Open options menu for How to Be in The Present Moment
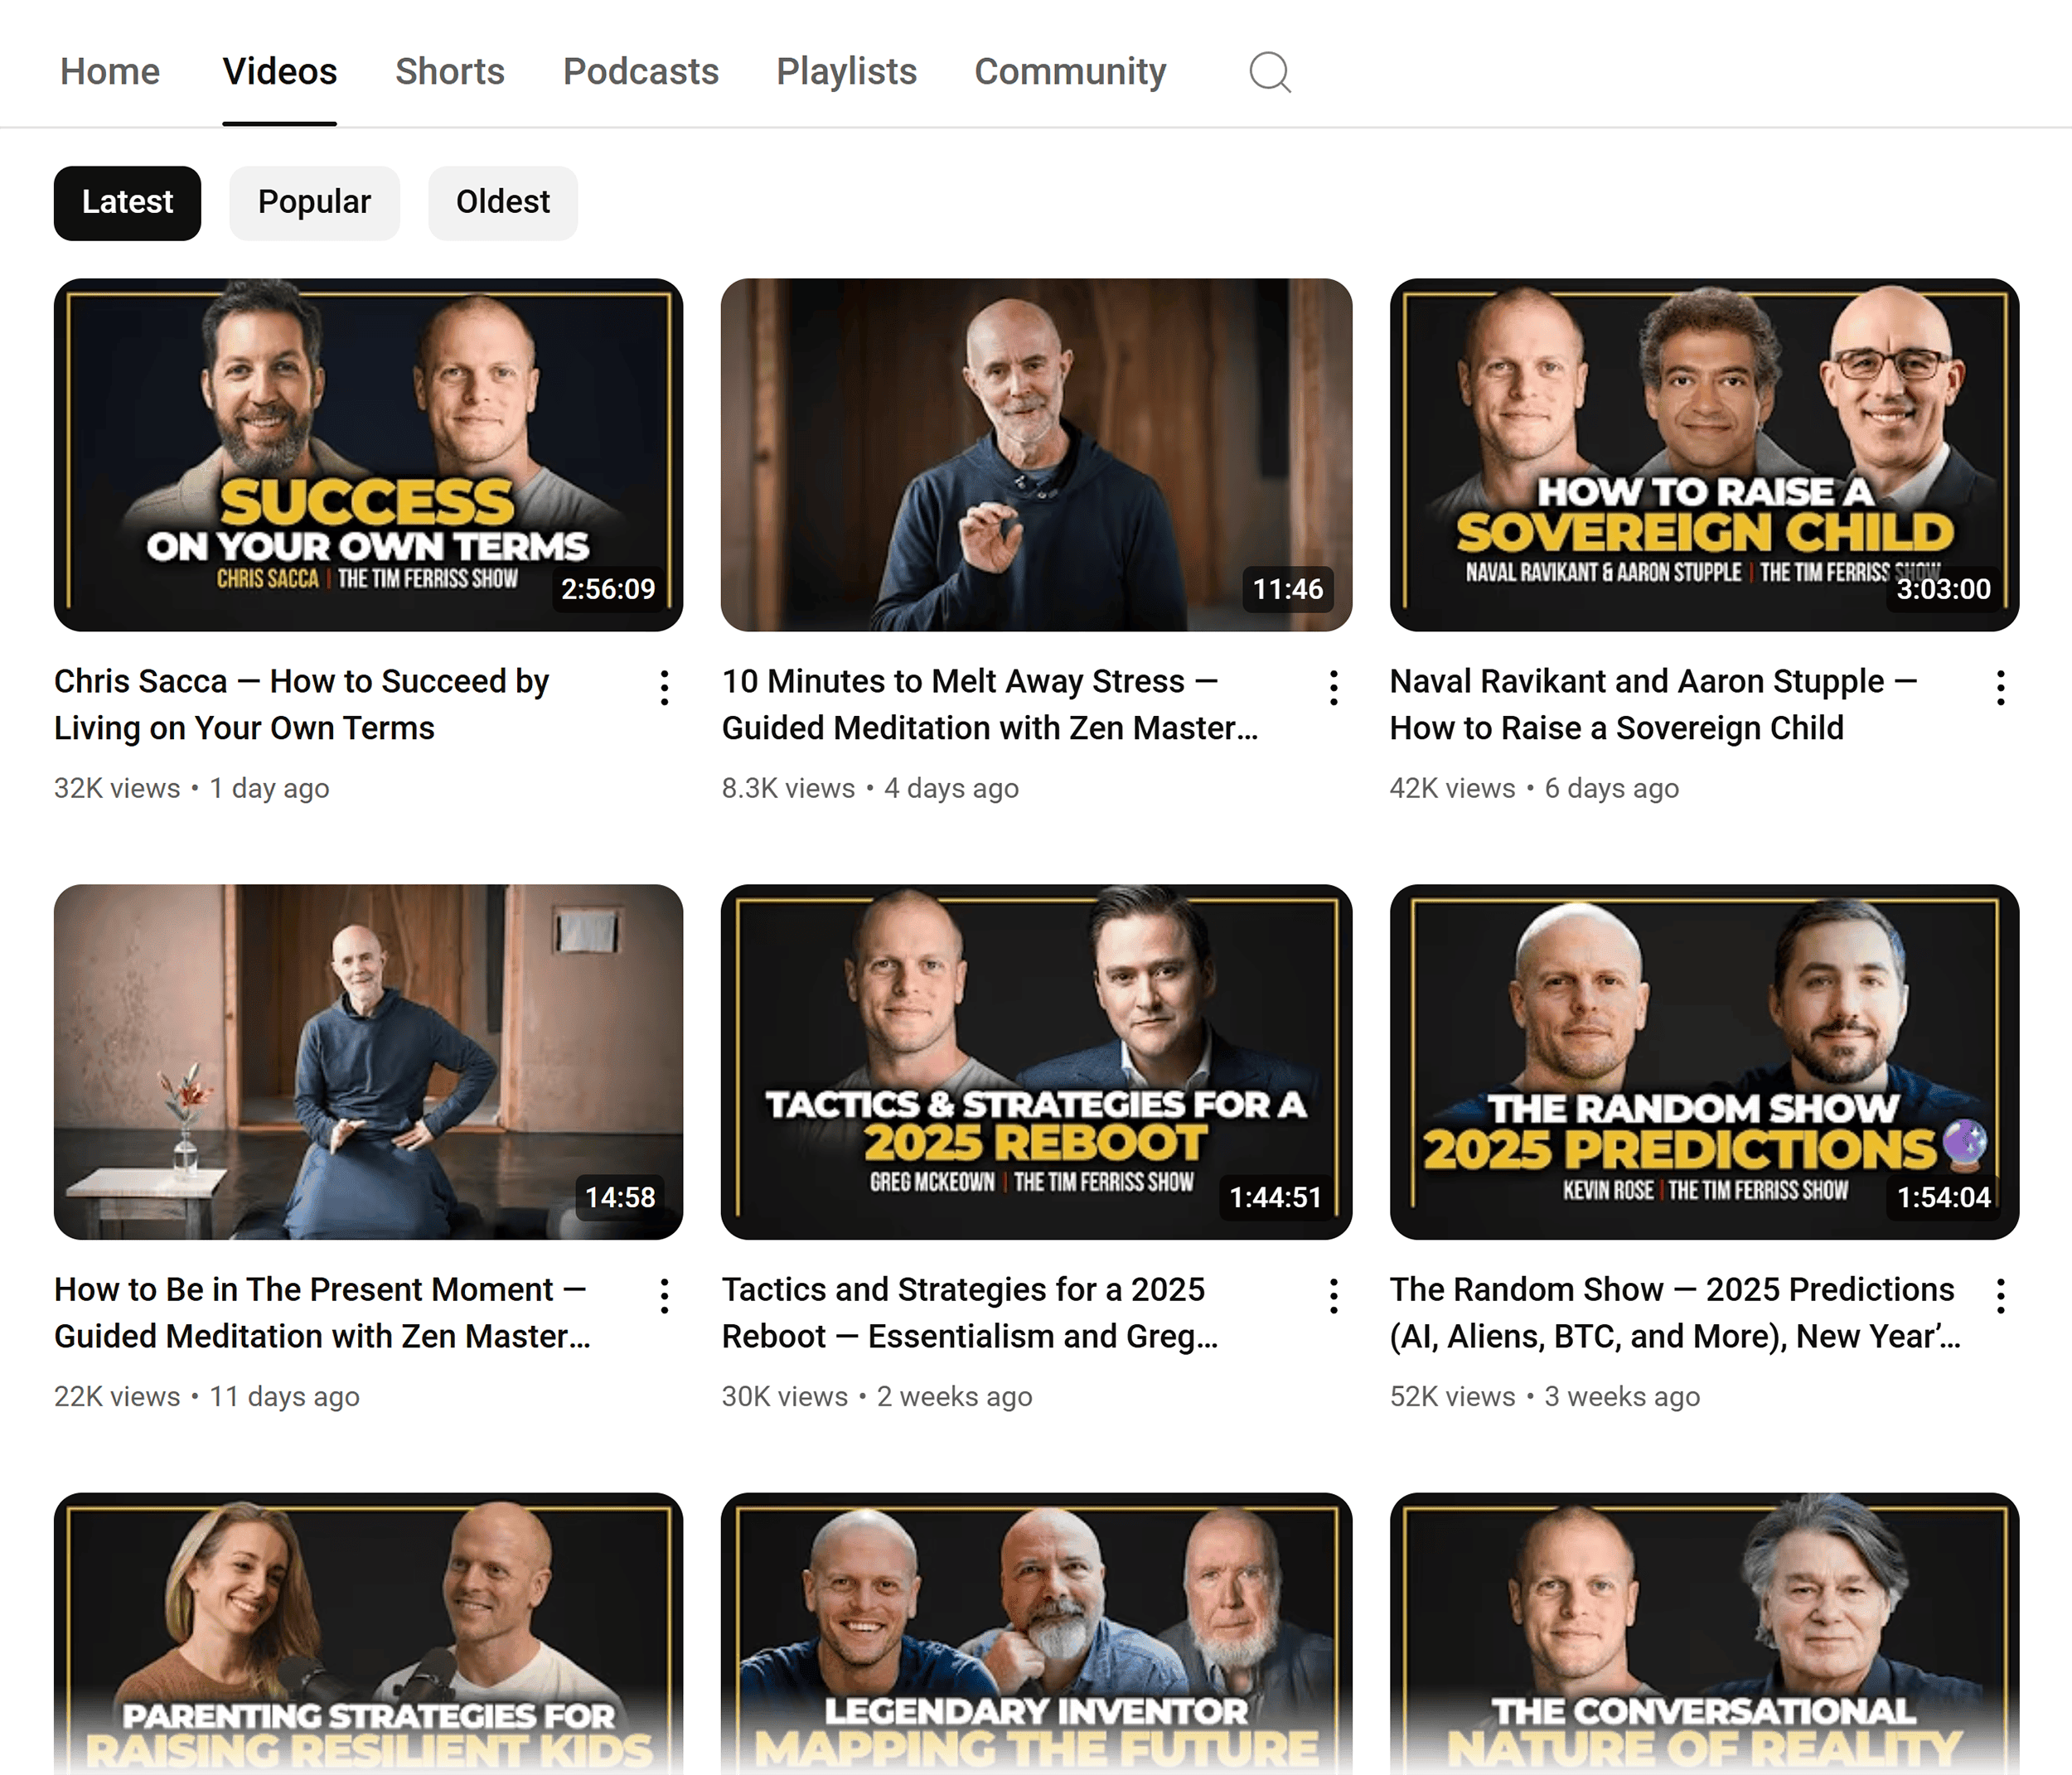This screenshot has width=2072, height=1775. point(664,1296)
